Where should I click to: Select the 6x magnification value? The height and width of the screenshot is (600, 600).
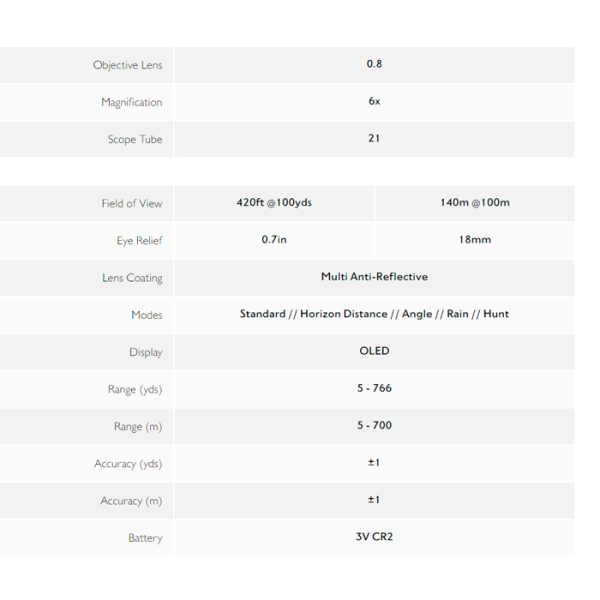pyautogui.click(x=374, y=101)
